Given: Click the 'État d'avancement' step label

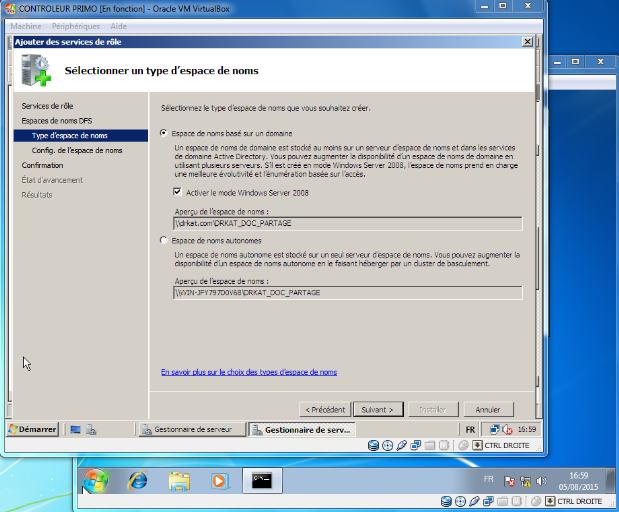Looking at the screenshot, I should 52,180.
